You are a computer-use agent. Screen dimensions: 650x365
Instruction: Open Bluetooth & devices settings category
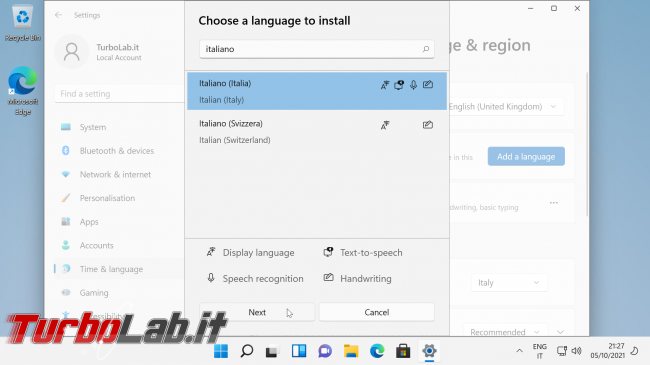[x=119, y=151]
